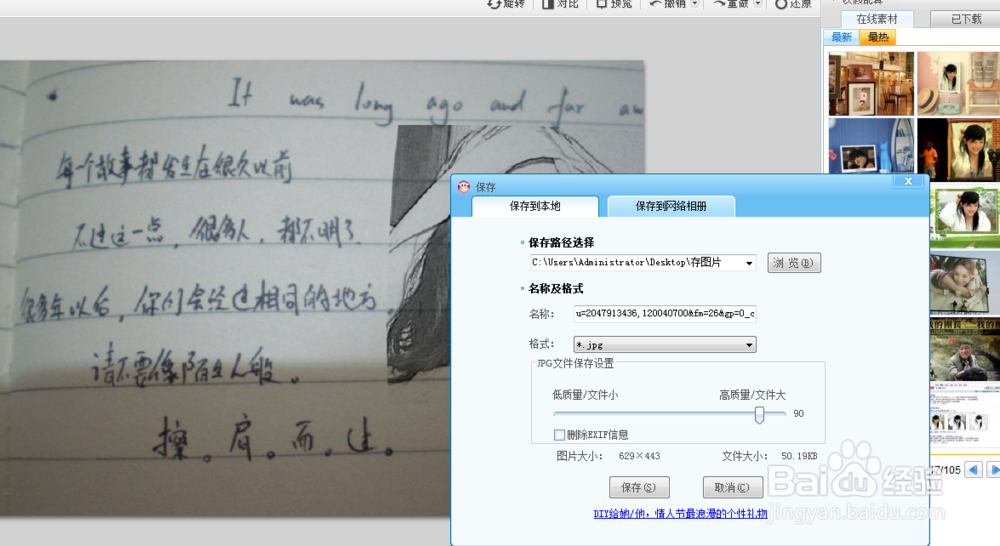
Task: Open the save path dropdown
Action: pyautogui.click(x=749, y=263)
